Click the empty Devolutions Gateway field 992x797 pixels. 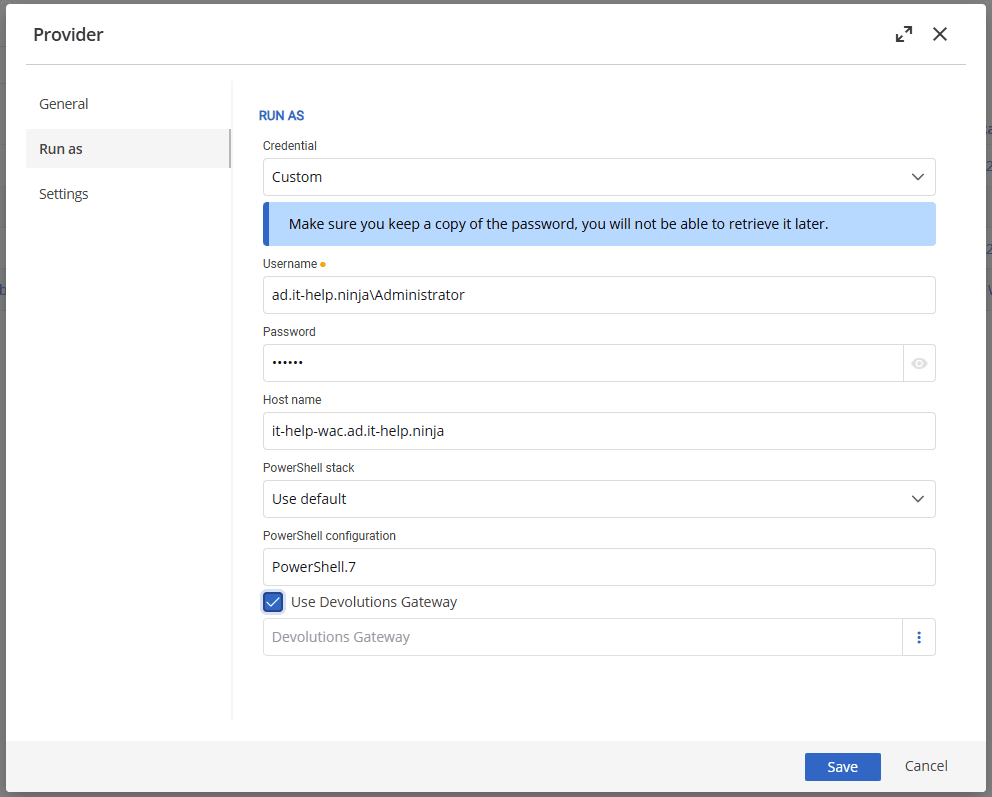tap(582, 637)
